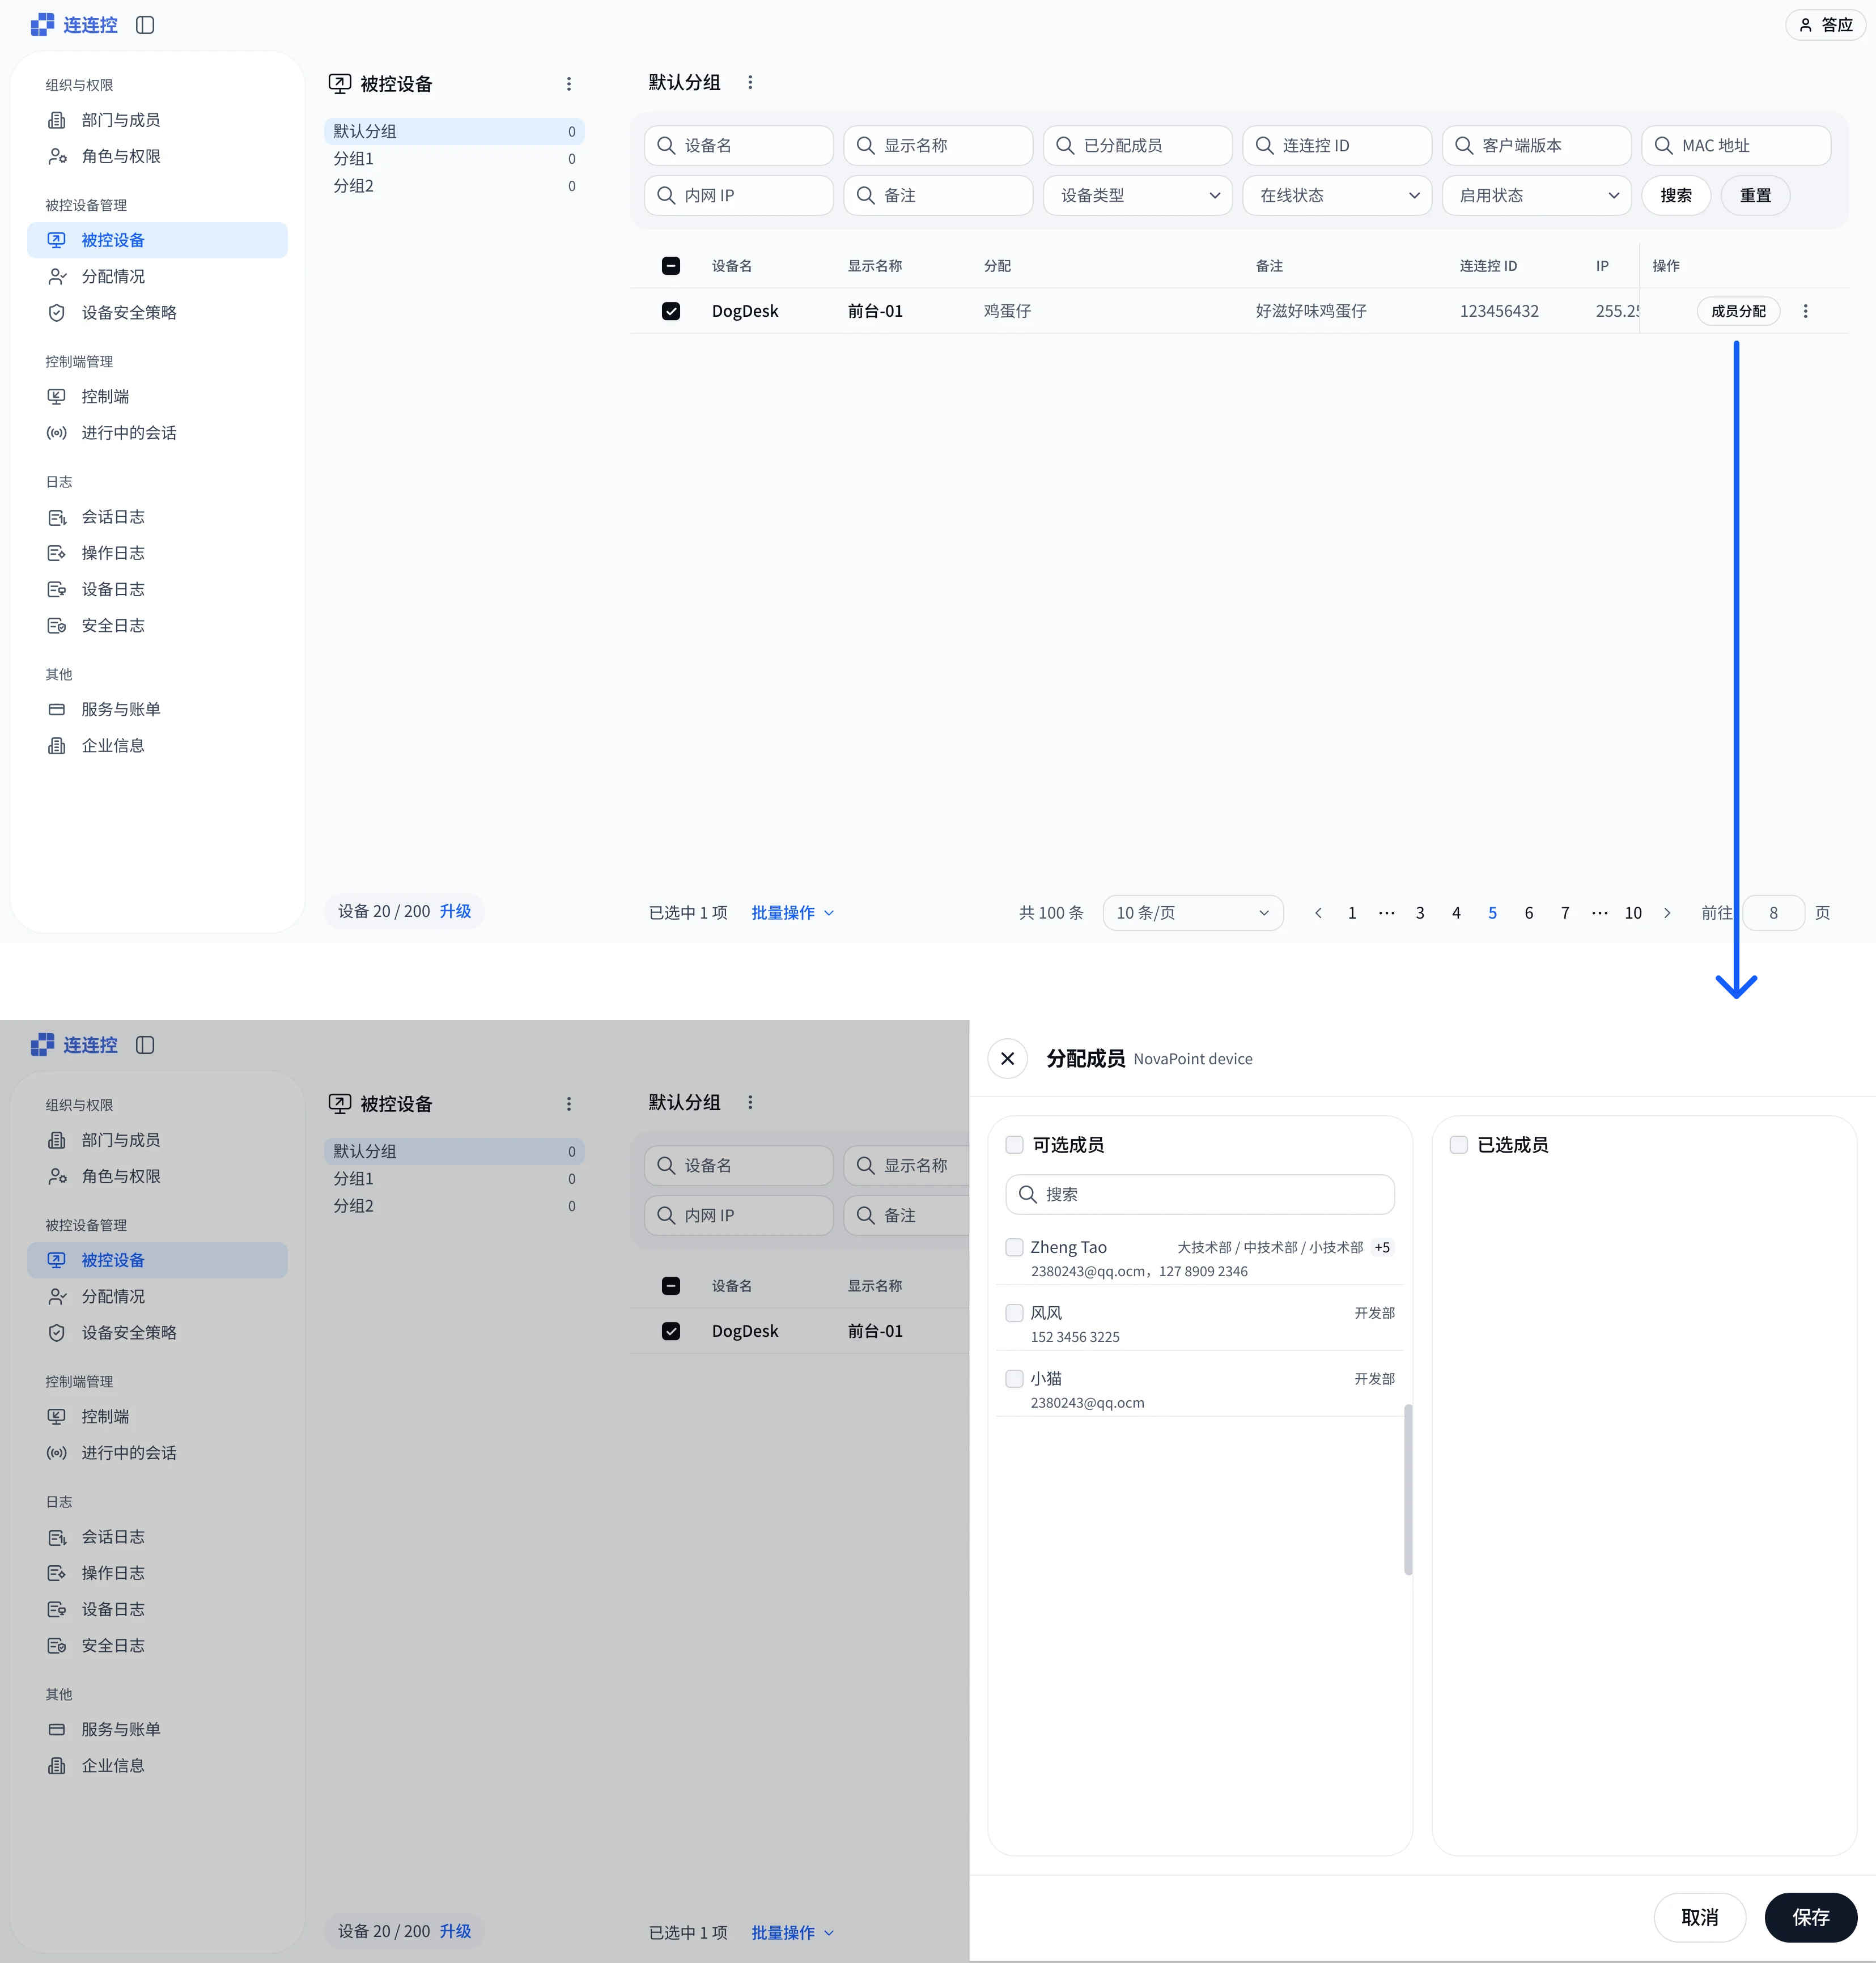Expand 批量操作 dropdown in bottom screen
This screenshot has width=1876, height=1963.
[x=792, y=1933]
